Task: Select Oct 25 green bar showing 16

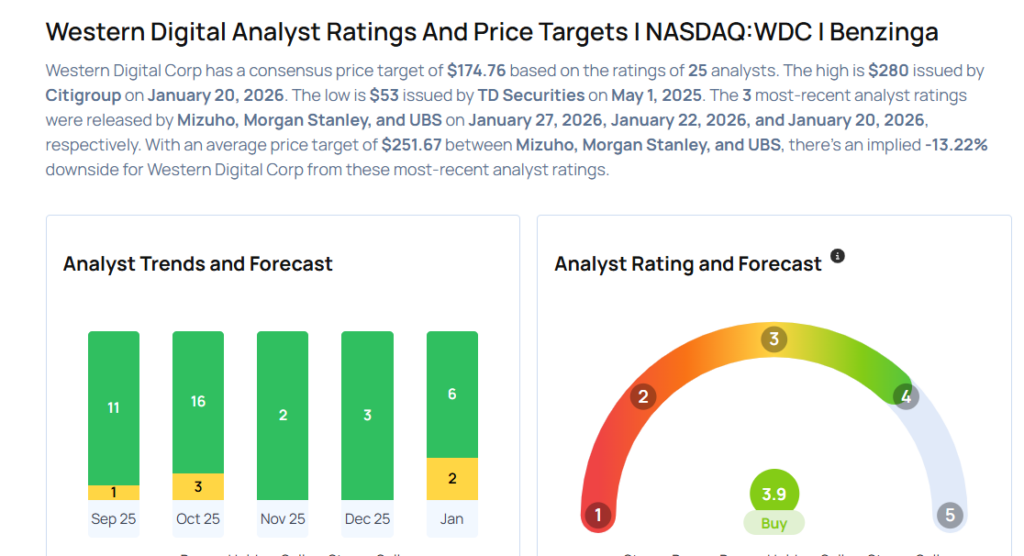Action: tap(198, 402)
